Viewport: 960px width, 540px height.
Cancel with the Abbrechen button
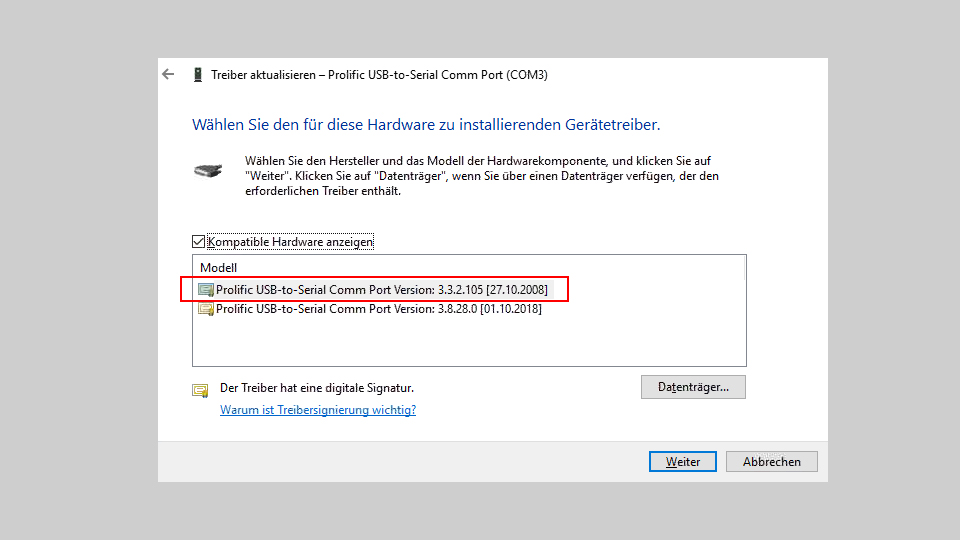pos(771,462)
